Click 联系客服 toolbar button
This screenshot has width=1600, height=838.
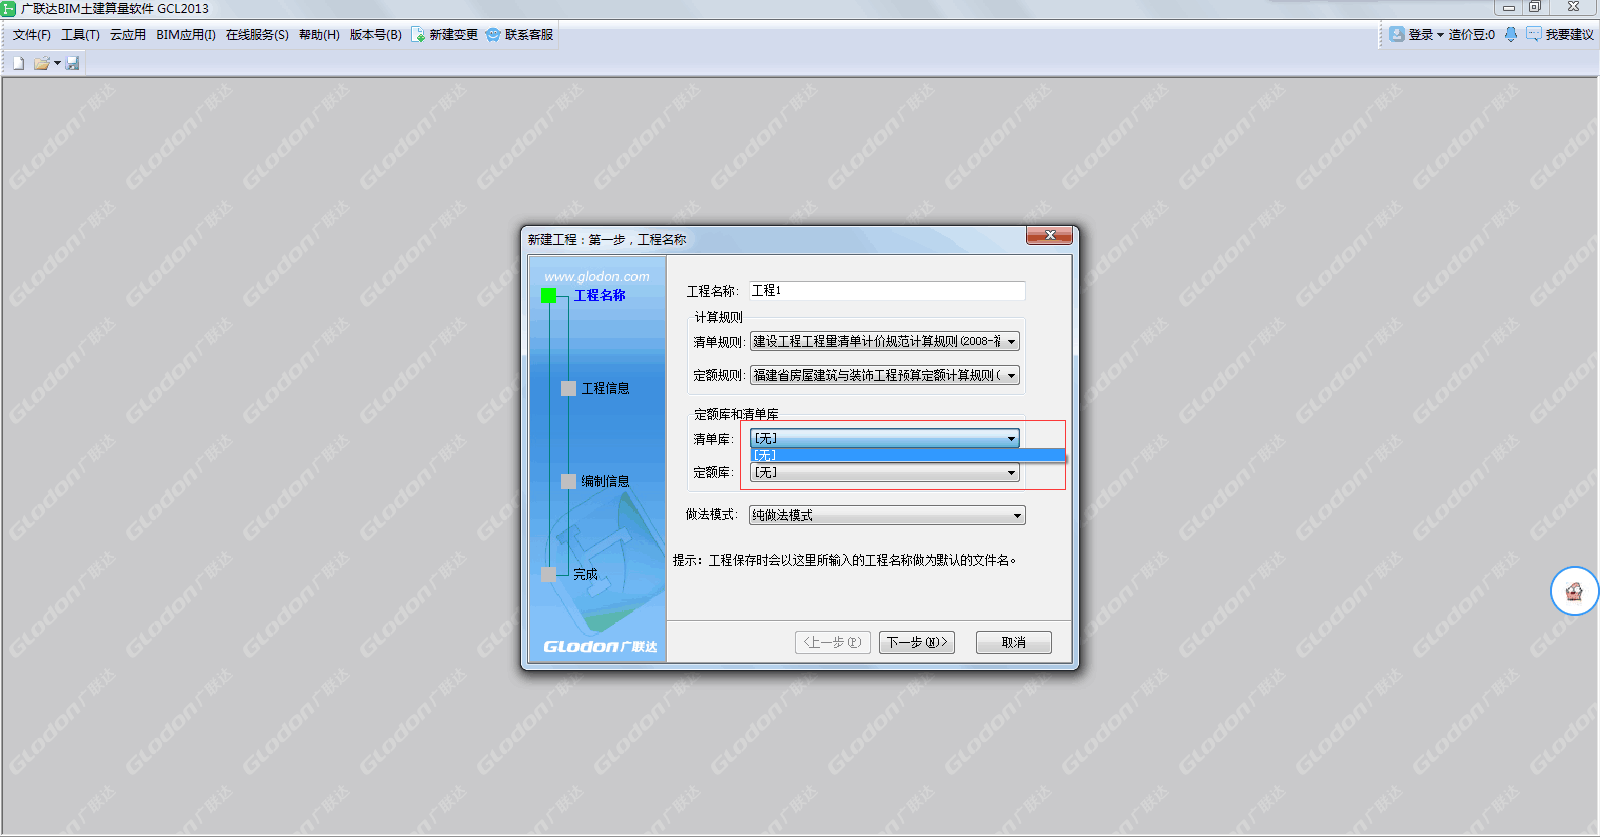[520, 35]
